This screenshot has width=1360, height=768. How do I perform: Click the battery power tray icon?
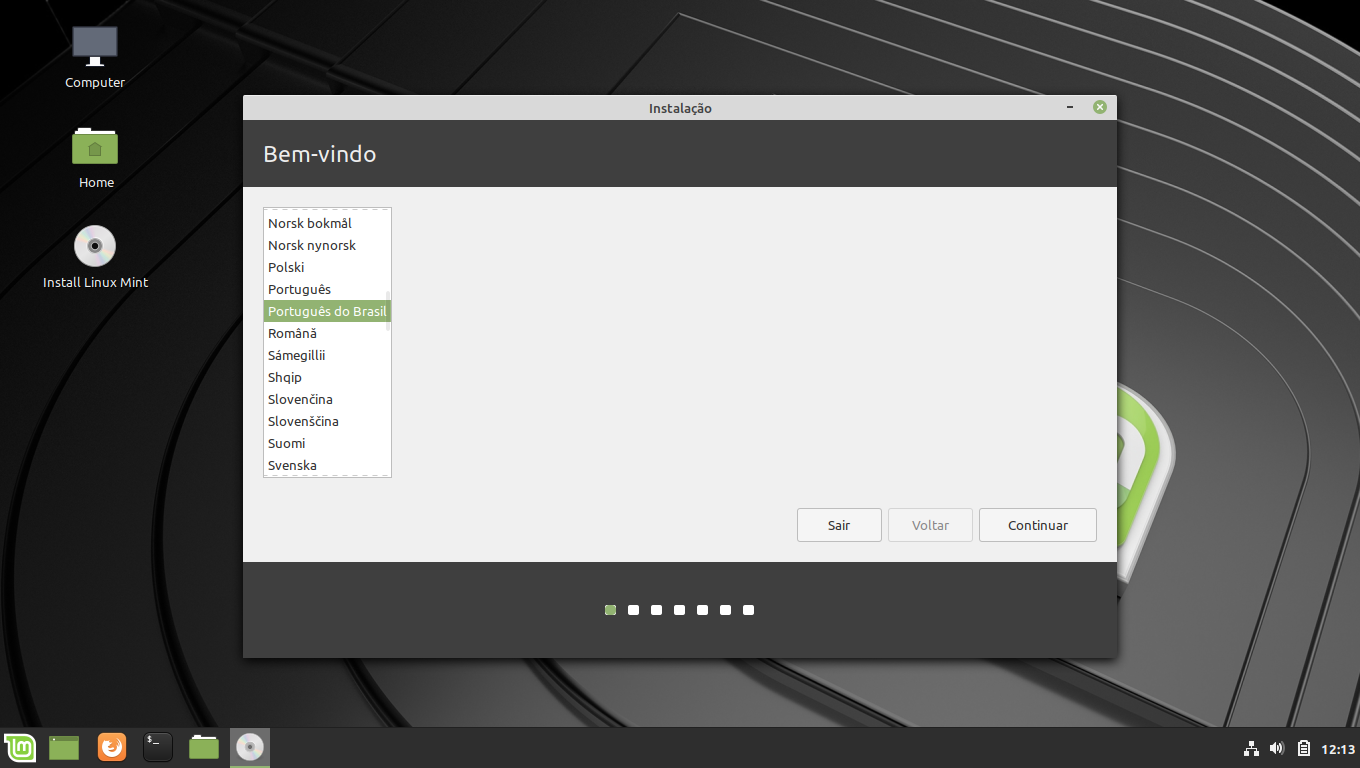[1304, 748]
